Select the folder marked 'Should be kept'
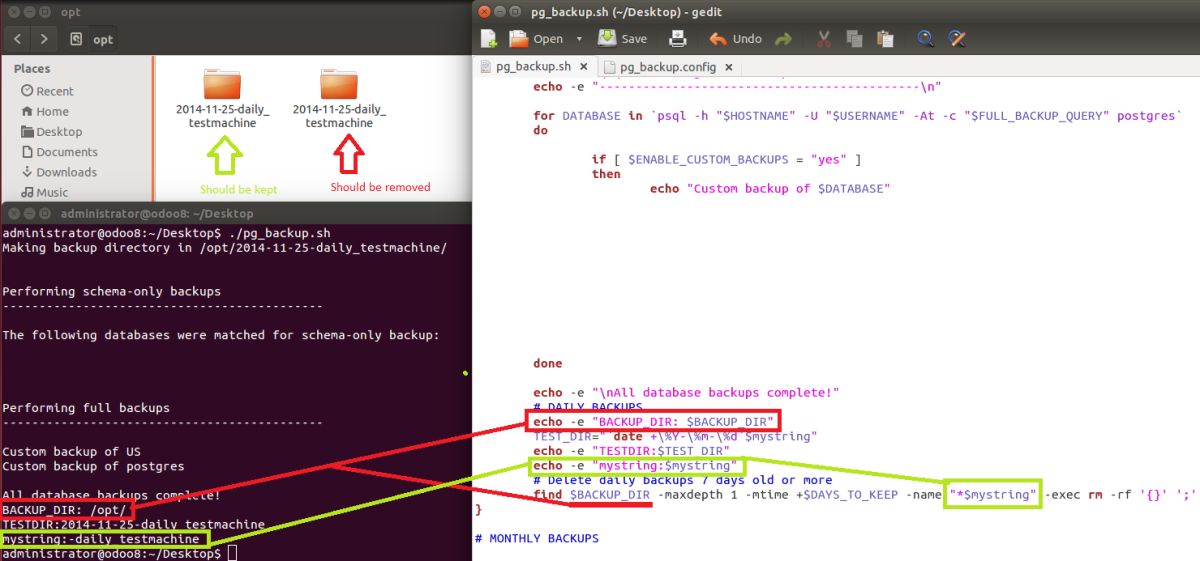This screenshot has width=1200, height=561. click(x=222, y=98)
